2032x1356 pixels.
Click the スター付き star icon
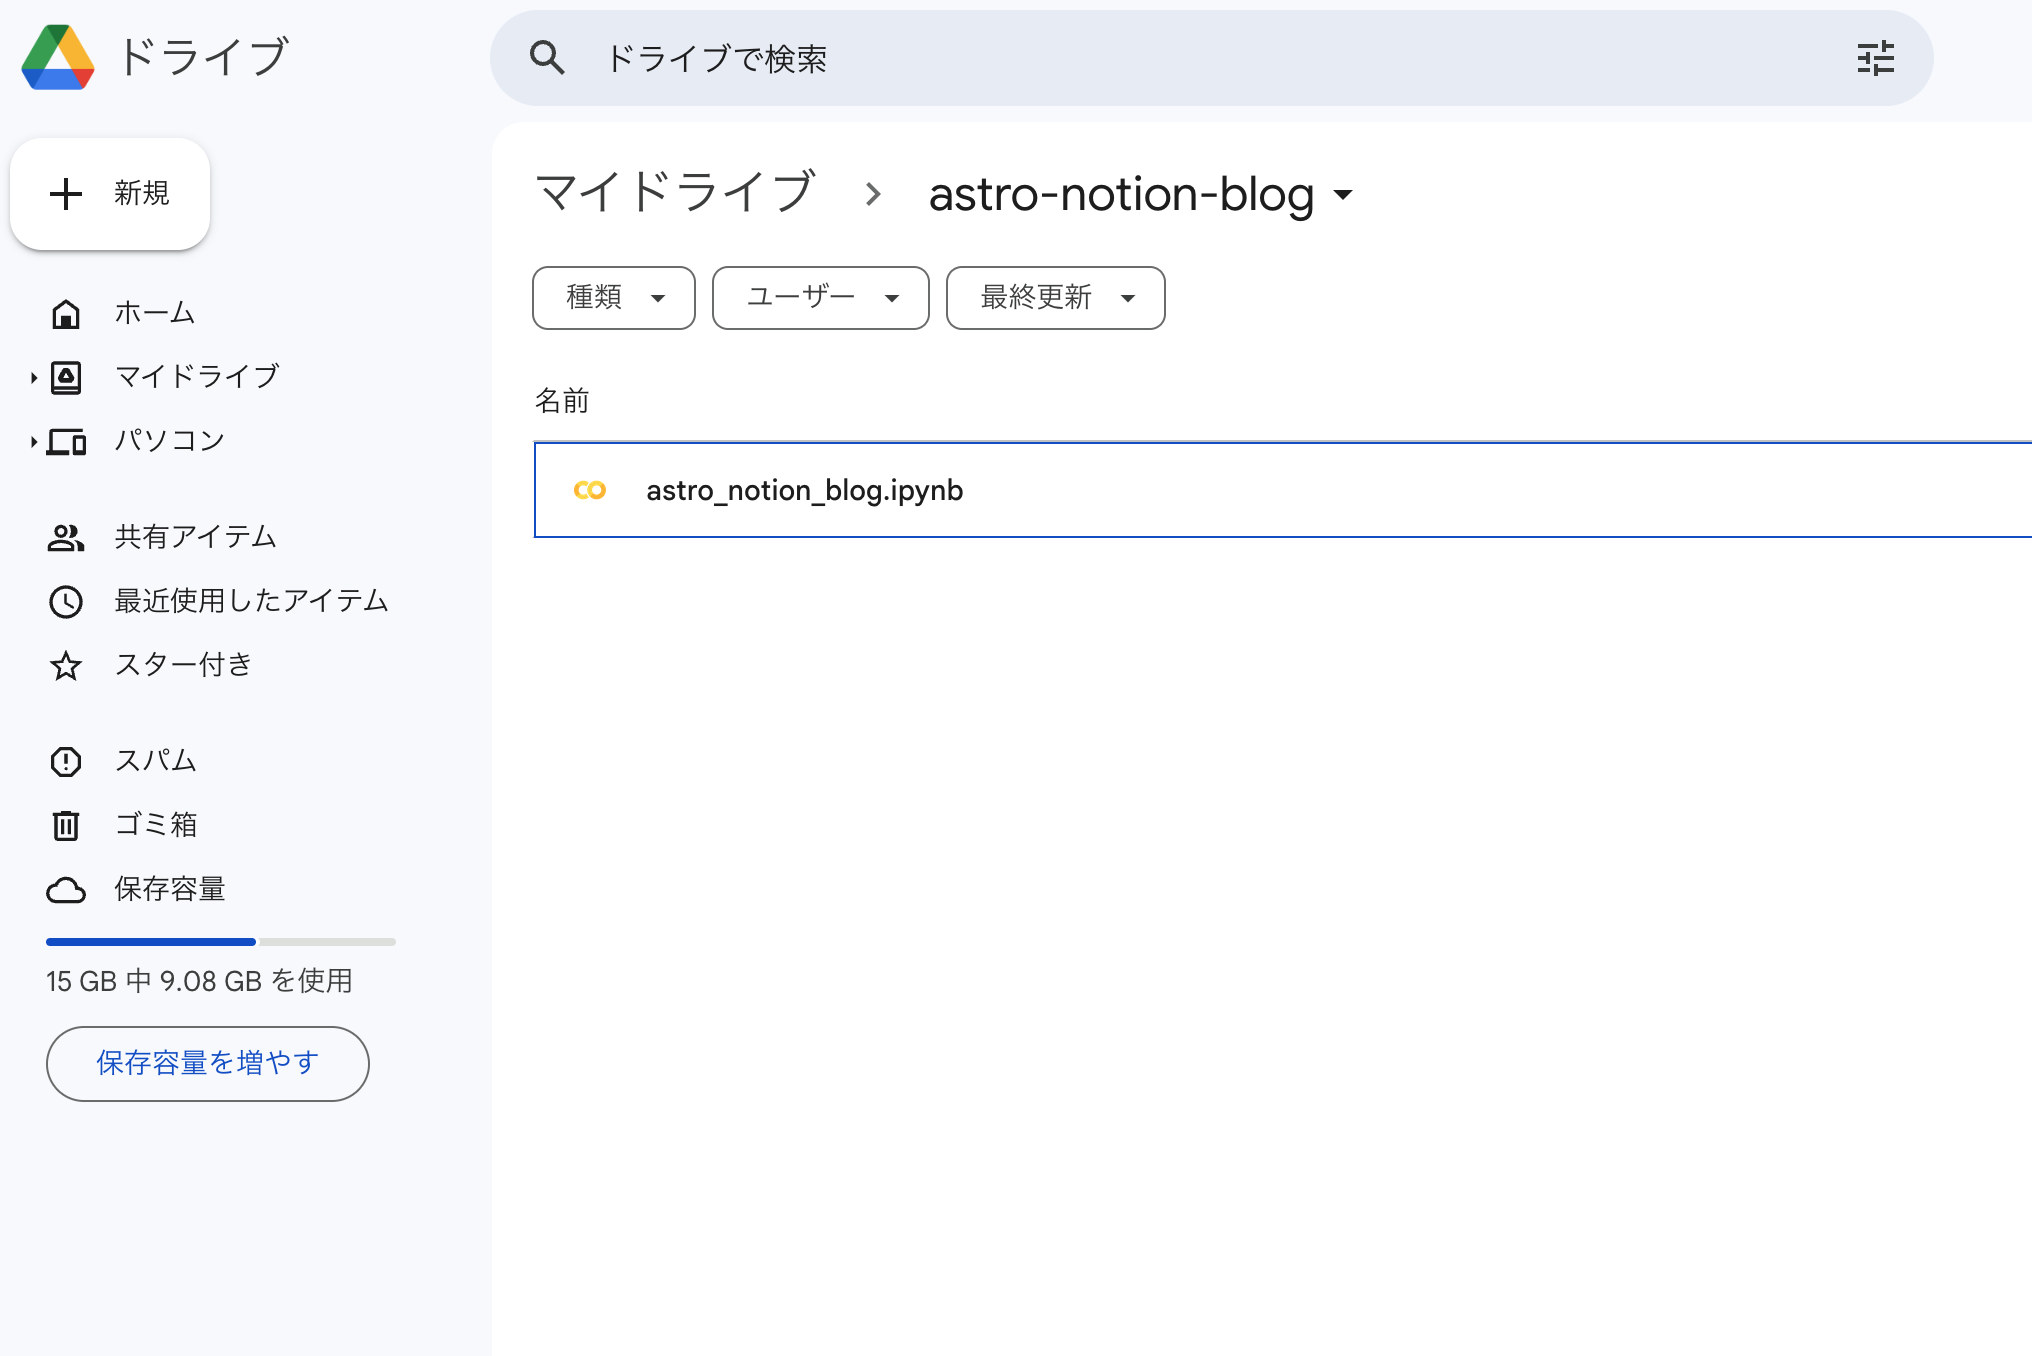[66, 666]
